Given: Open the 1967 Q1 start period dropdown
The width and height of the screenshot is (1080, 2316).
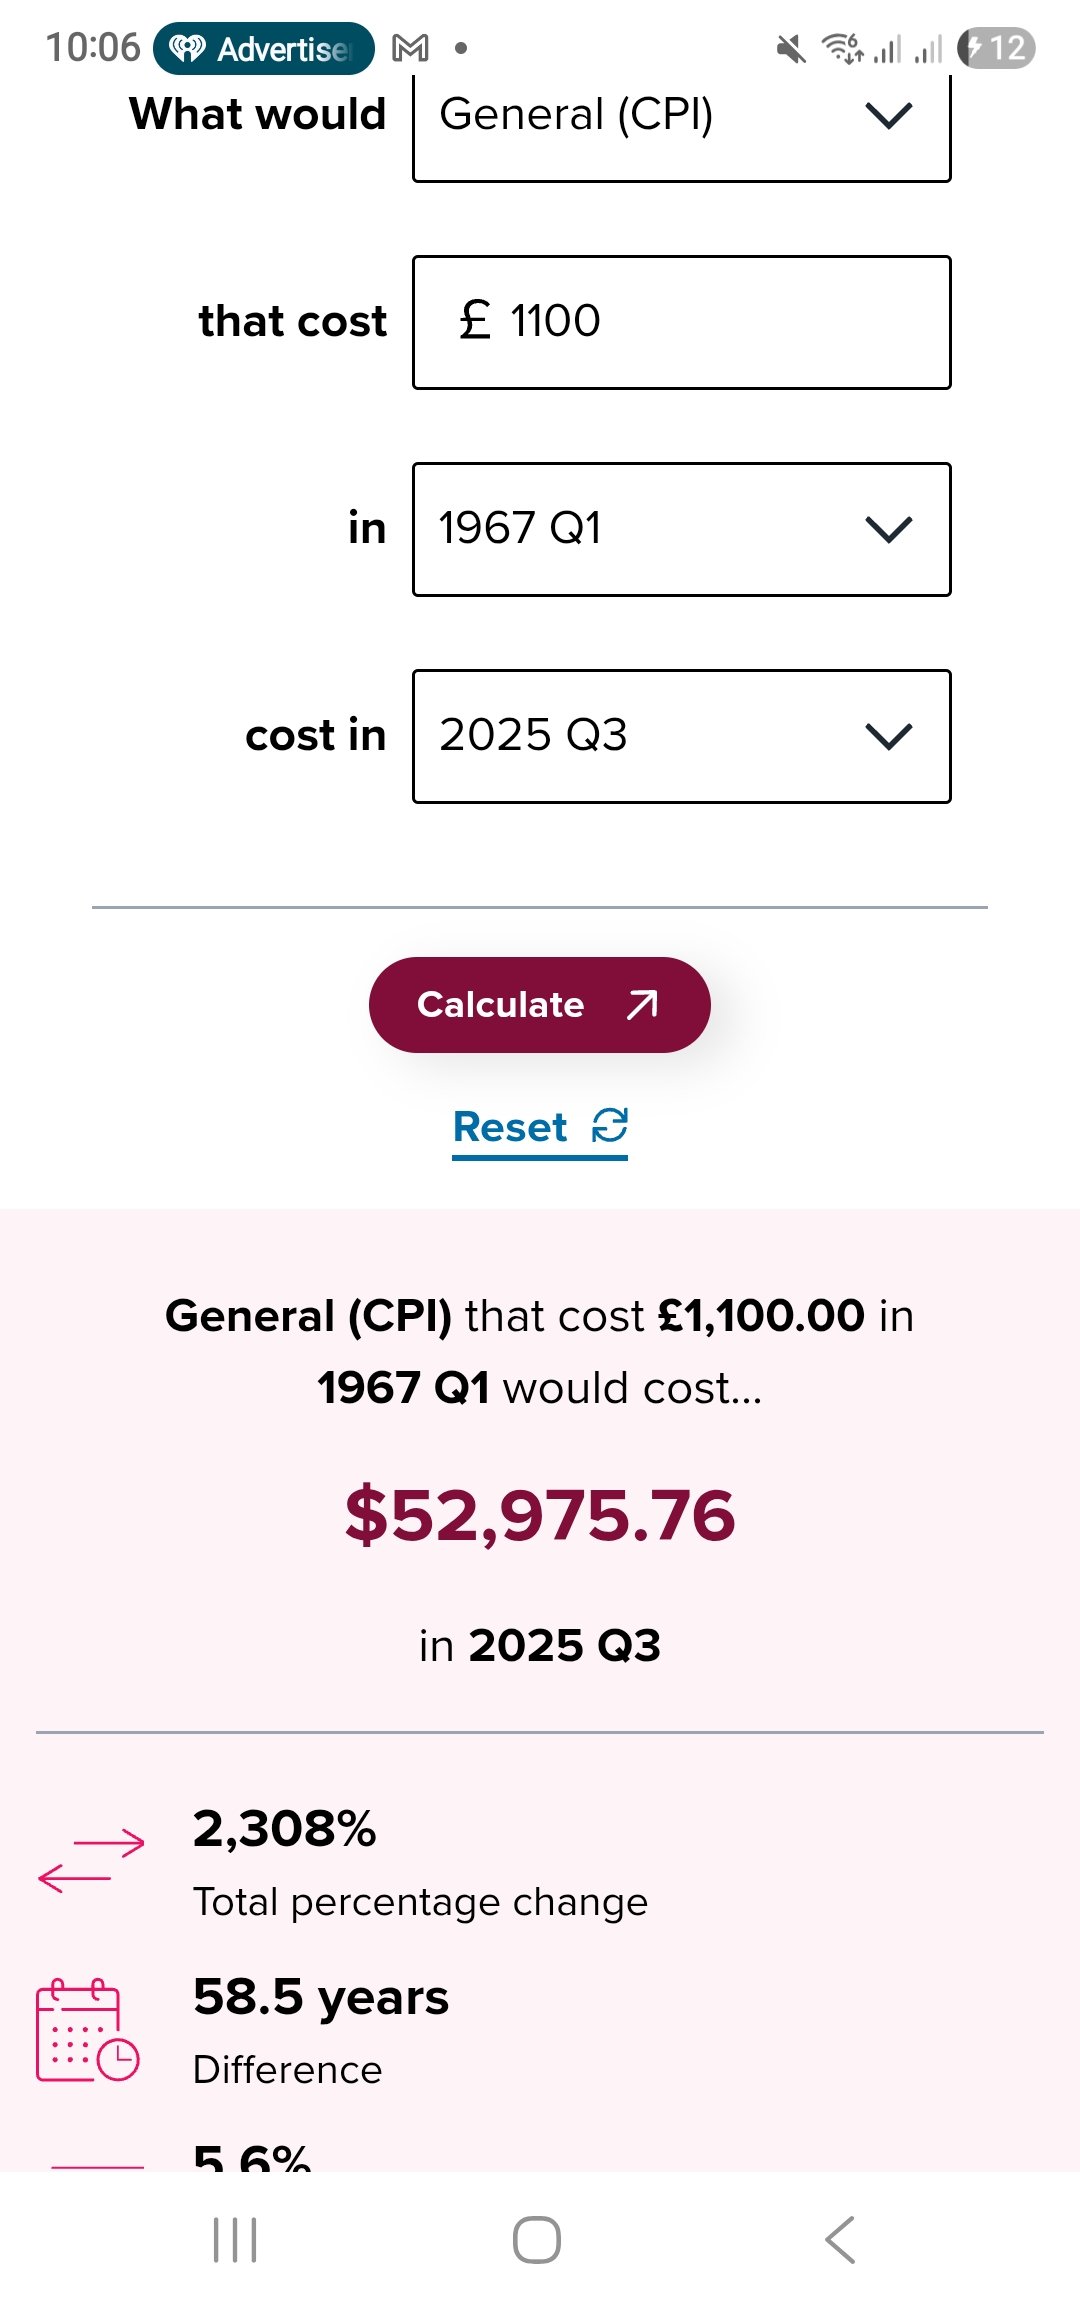Looking at the screenshot, I should pyautogui.click(x=681, y=529).
